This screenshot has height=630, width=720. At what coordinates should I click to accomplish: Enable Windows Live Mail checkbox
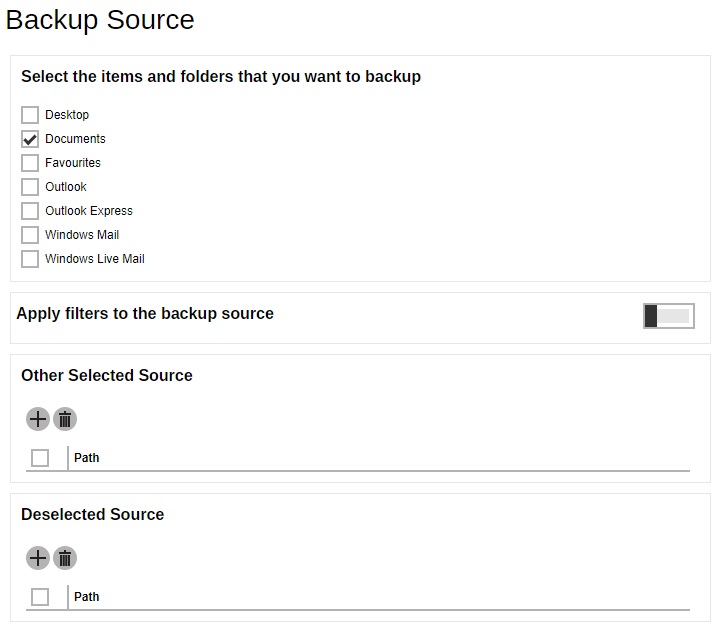[30, 259]
